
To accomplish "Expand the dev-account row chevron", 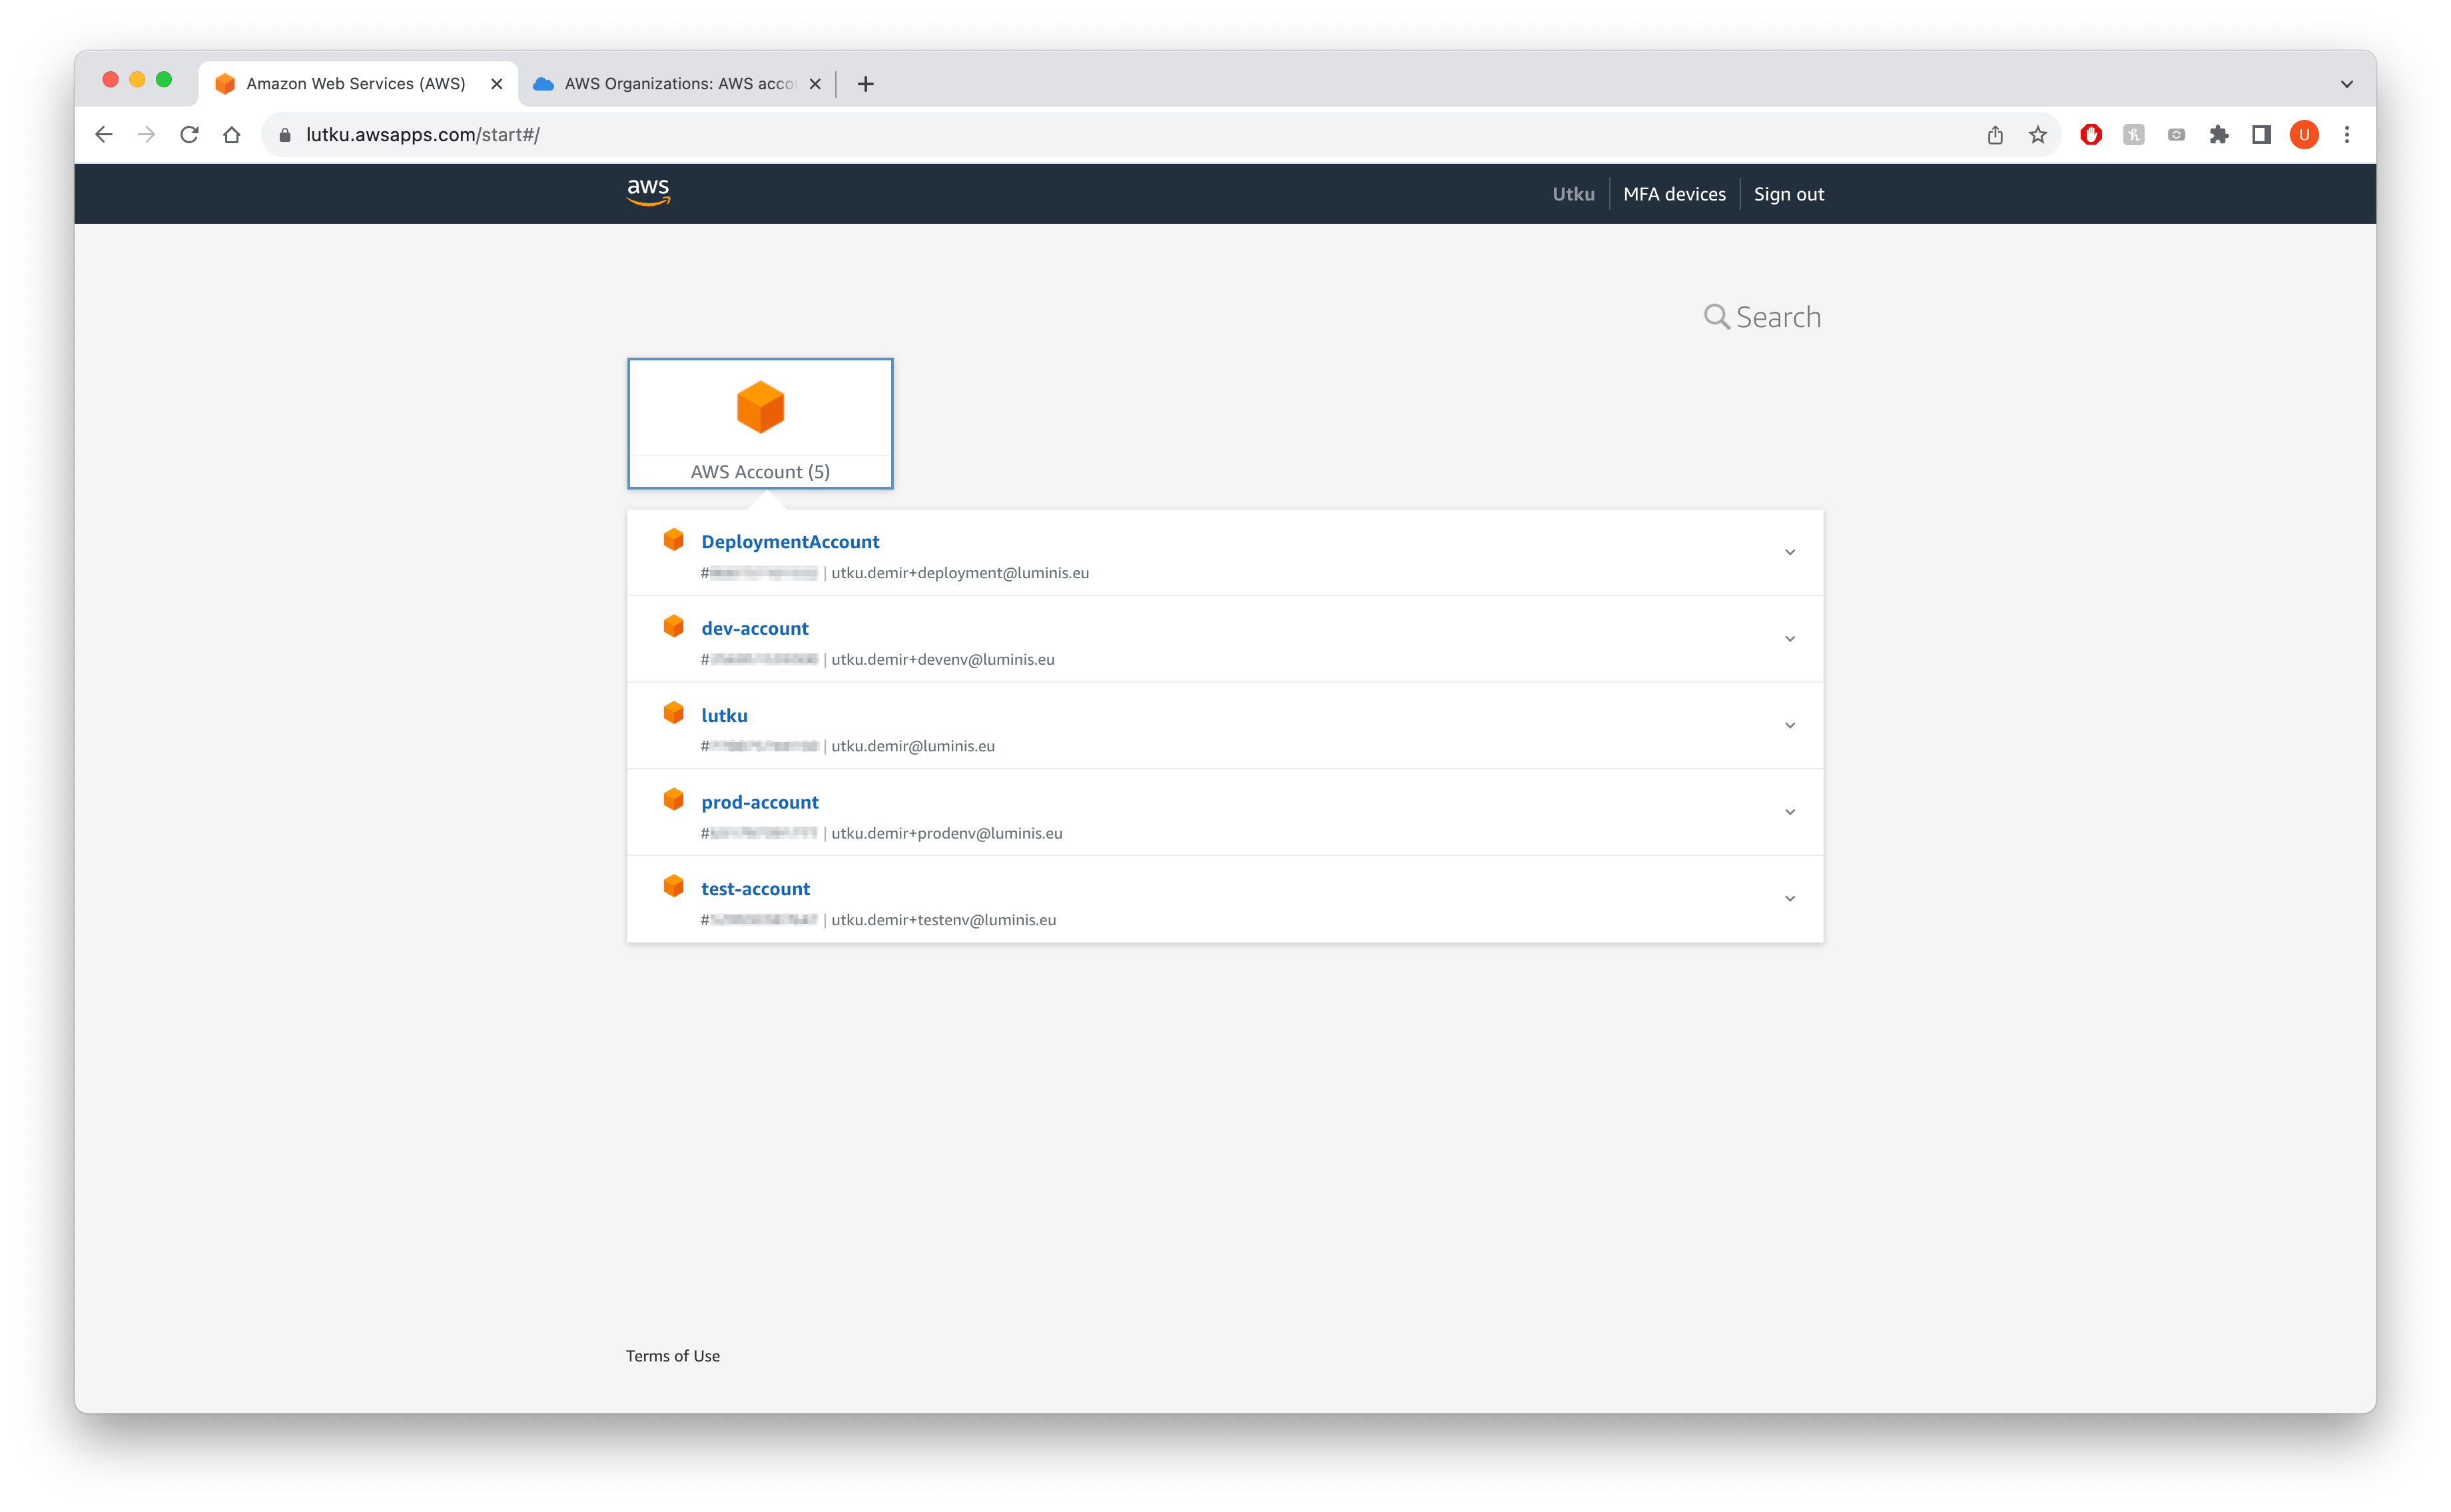I will [x=1789, y=639].
